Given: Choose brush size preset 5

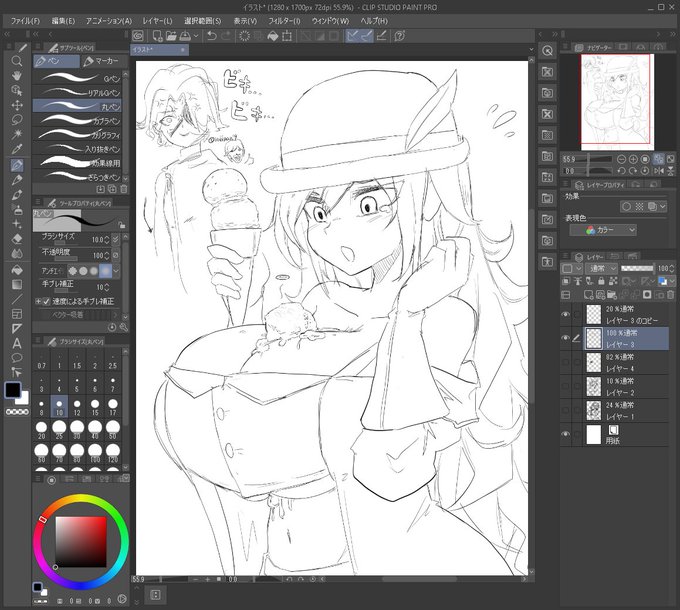Looking at the screenshot, I should pos(77,383).
